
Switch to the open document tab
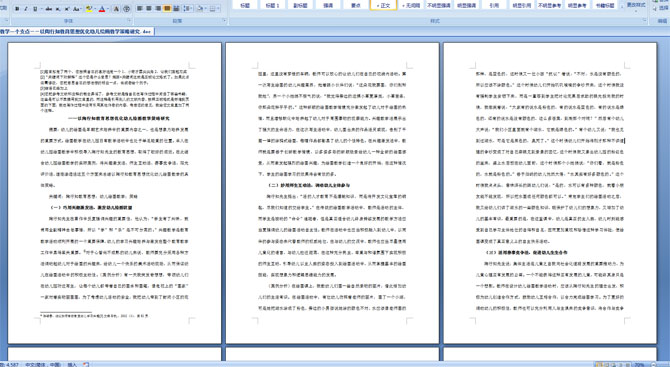click(76, 32)
